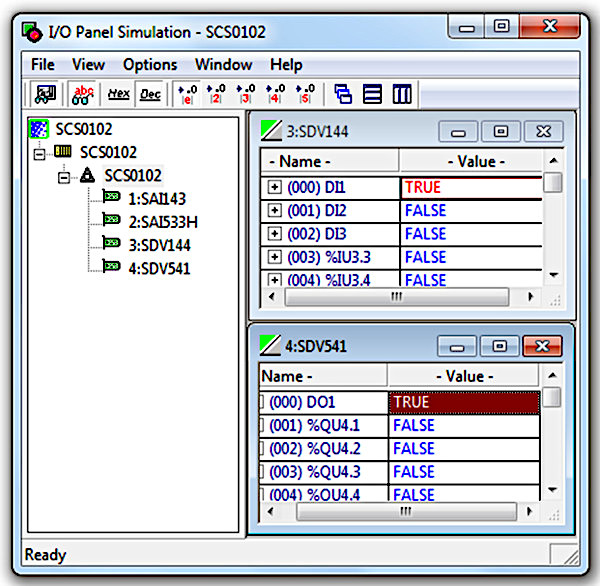Screen dimensions: 600x586
Task: Click the 1:SAI143 board icon
Action: tap(111, 196)
